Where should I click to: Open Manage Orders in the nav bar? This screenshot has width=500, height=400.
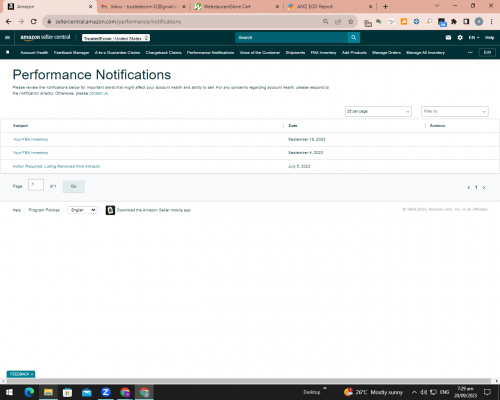tap(386, 53)
